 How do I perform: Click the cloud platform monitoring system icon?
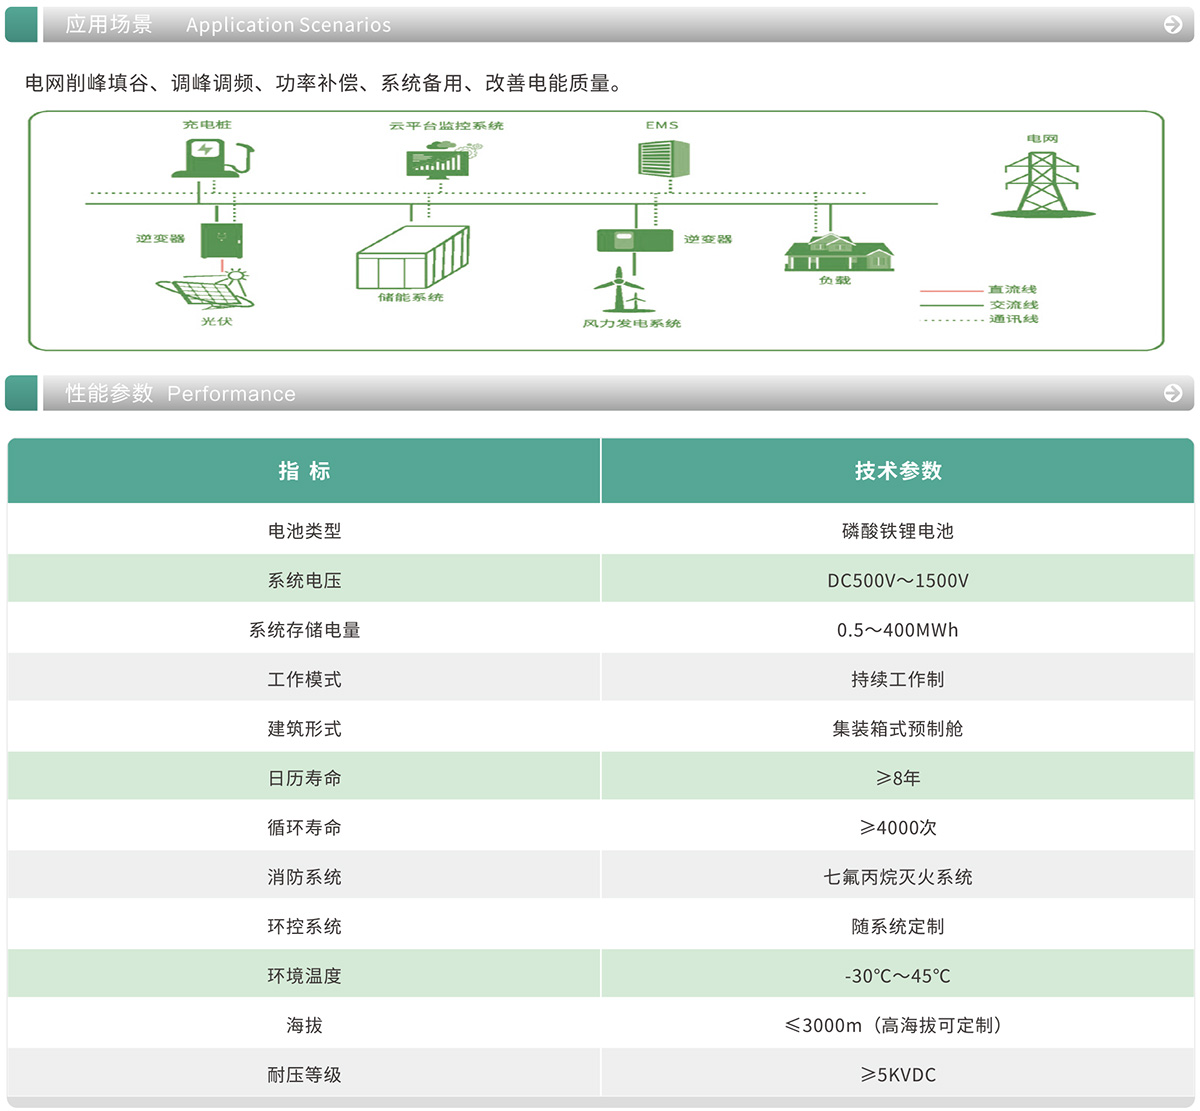pos(441,159)
